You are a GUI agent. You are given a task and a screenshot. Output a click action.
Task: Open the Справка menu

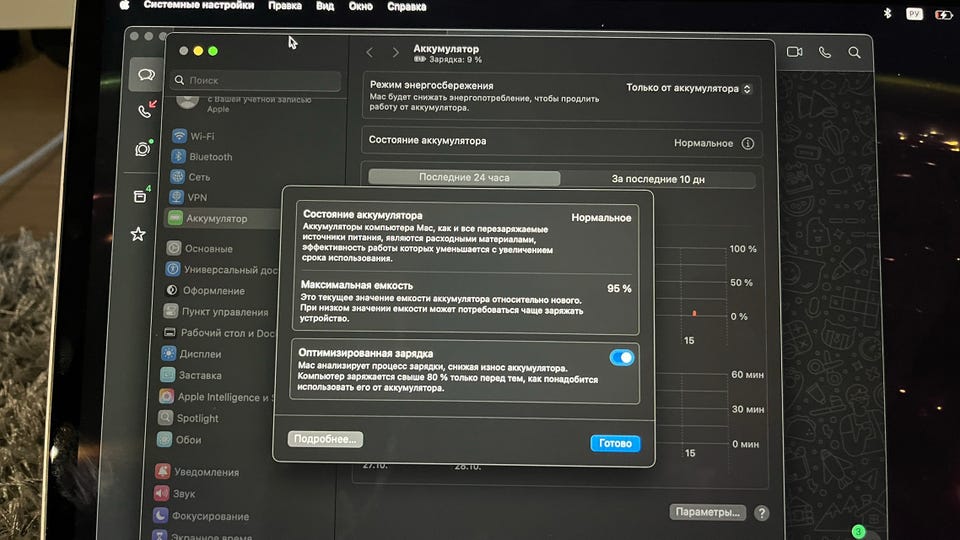click(x=407, y=7)
